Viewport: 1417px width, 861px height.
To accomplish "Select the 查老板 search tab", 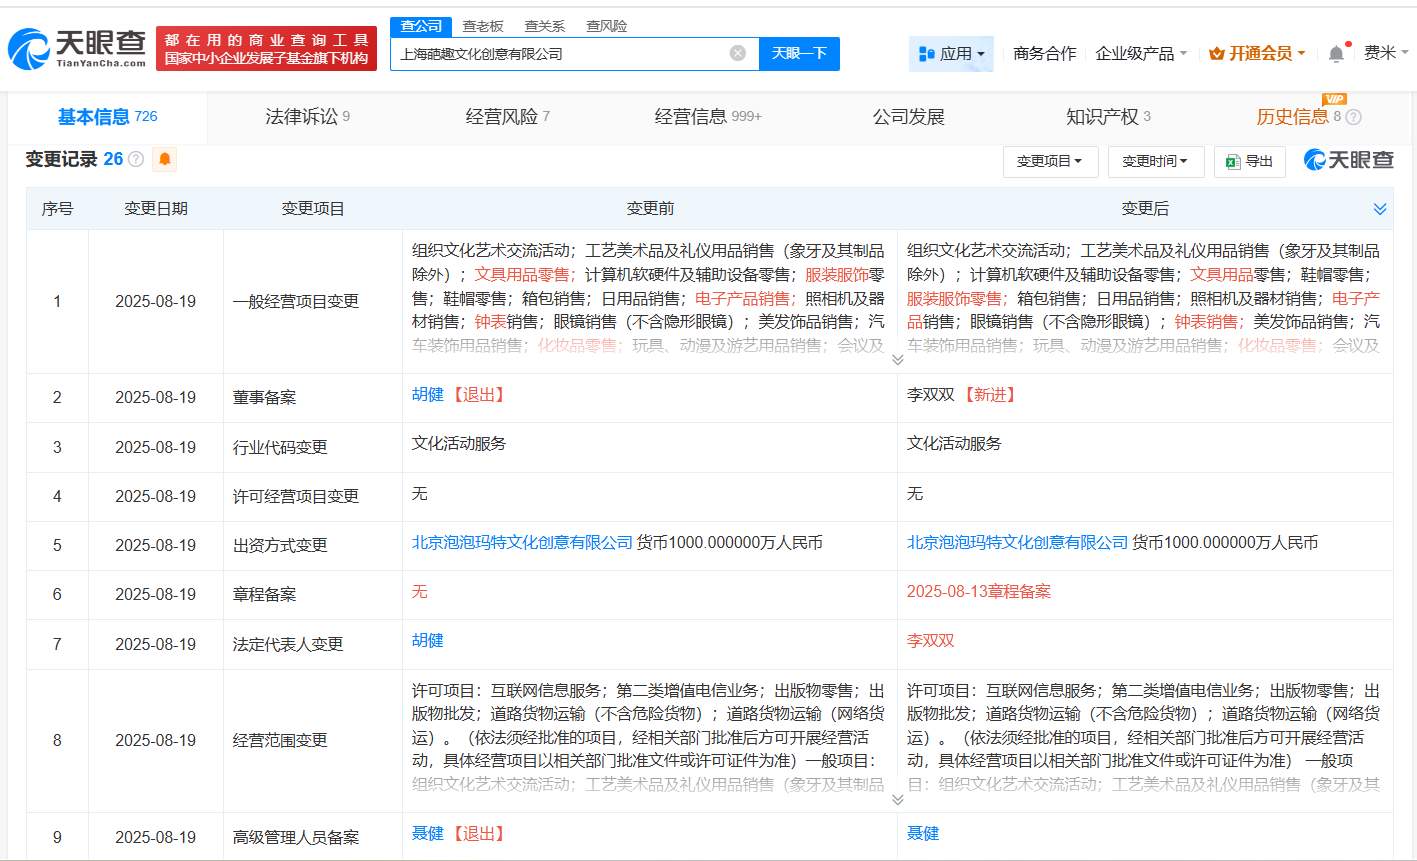I will (x=483, y=26).
